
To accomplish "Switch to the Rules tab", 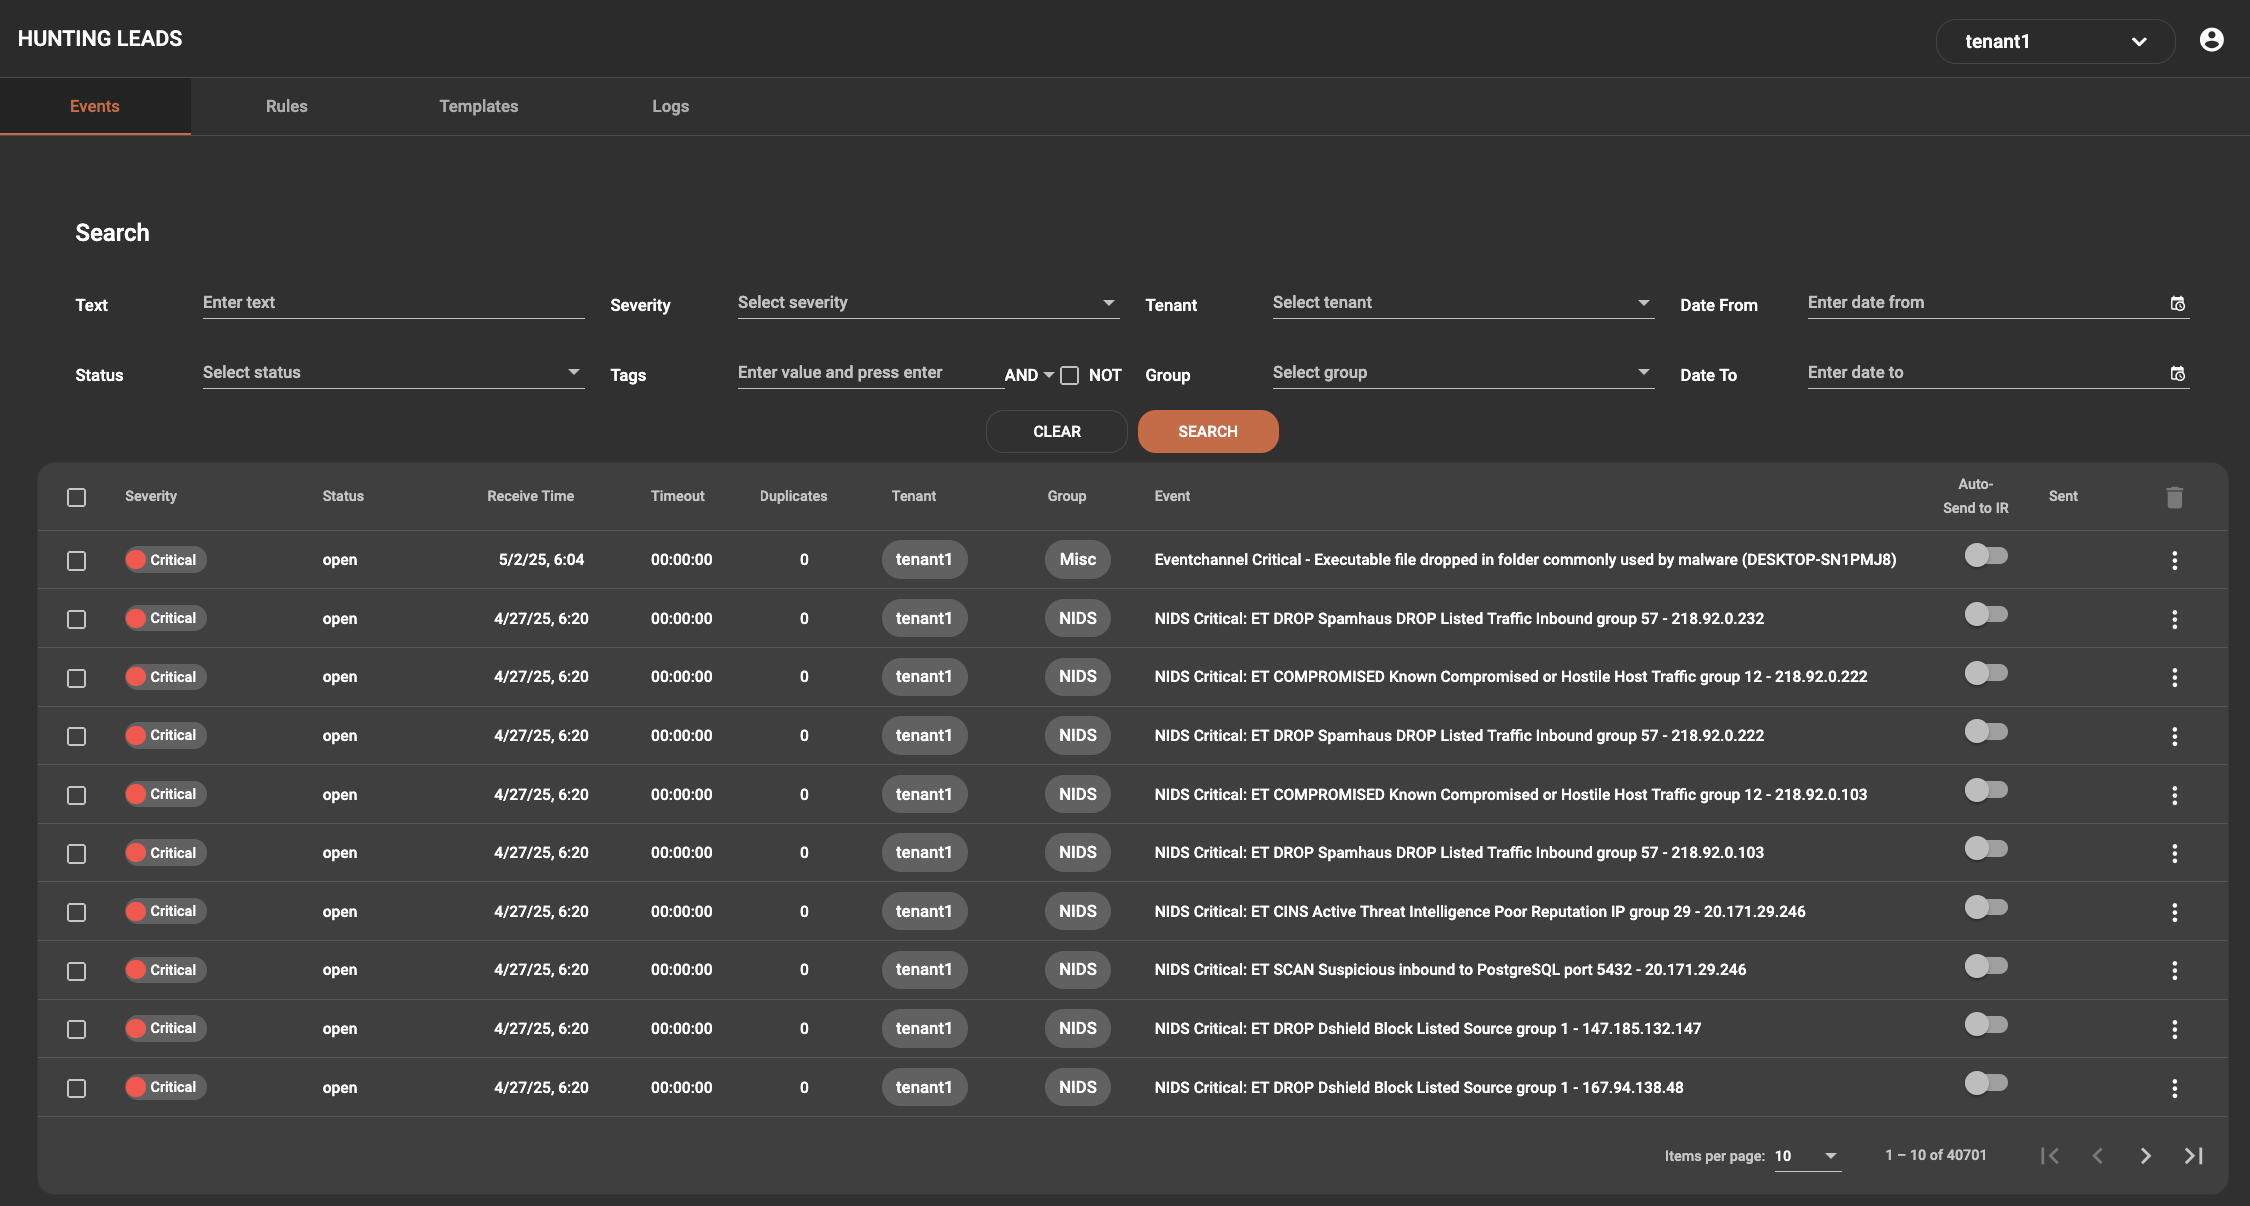I will click(286, 106).
